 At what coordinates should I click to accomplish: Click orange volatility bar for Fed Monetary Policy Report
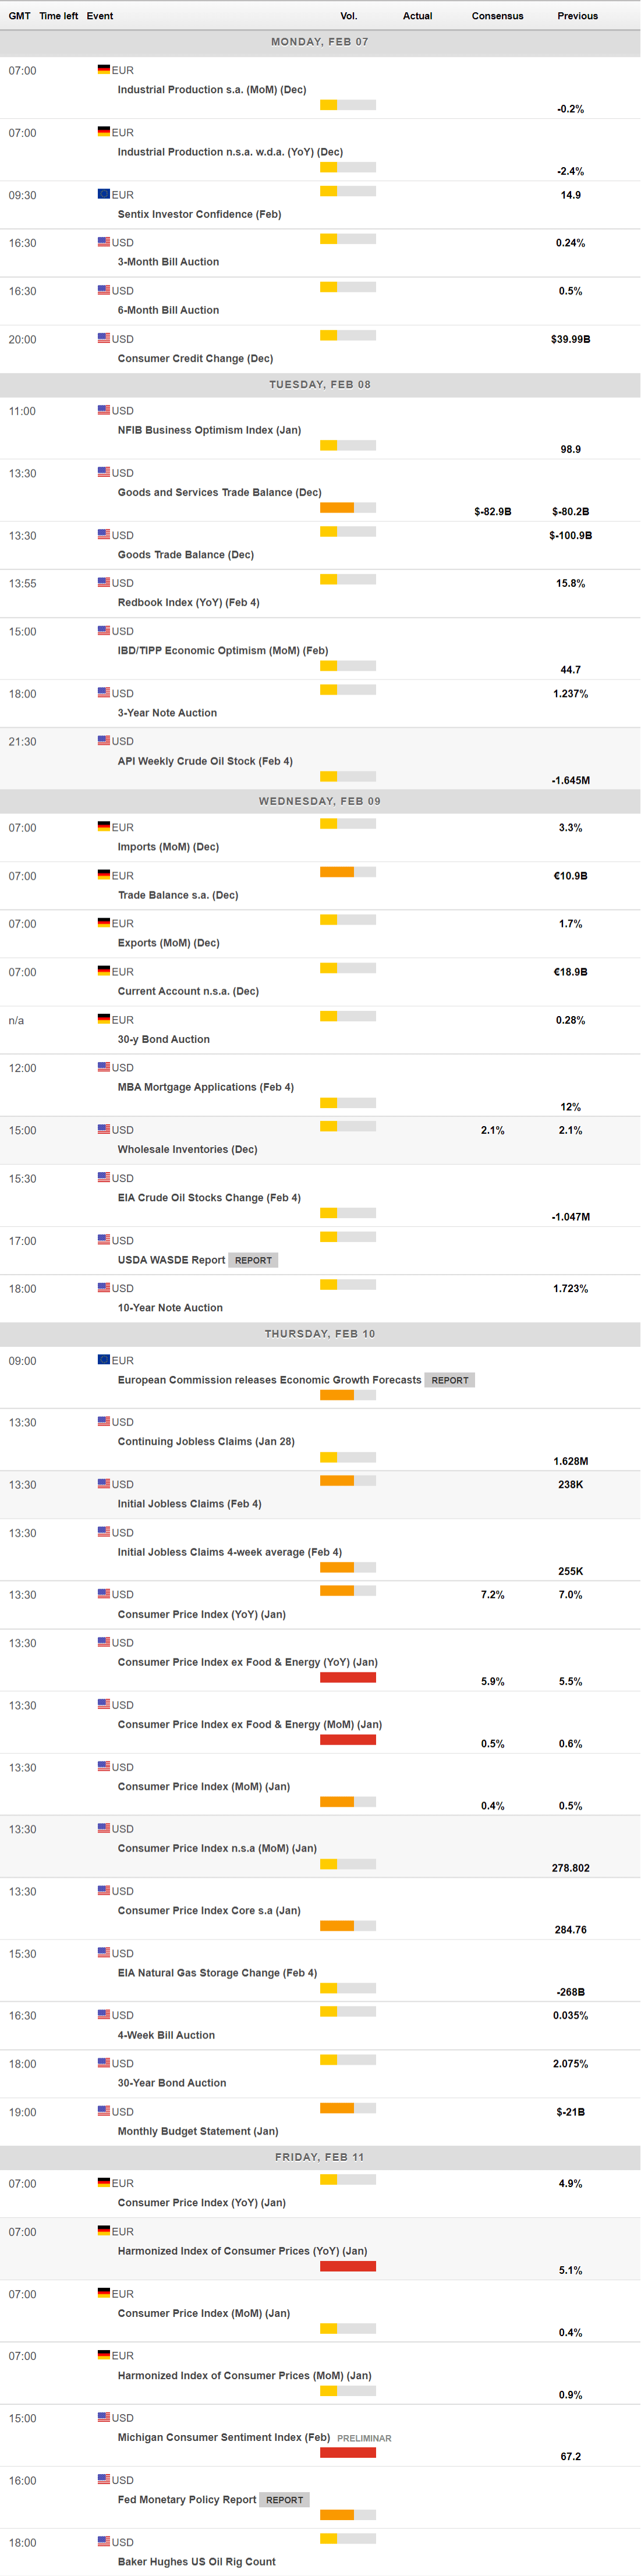pos(337,2514)
